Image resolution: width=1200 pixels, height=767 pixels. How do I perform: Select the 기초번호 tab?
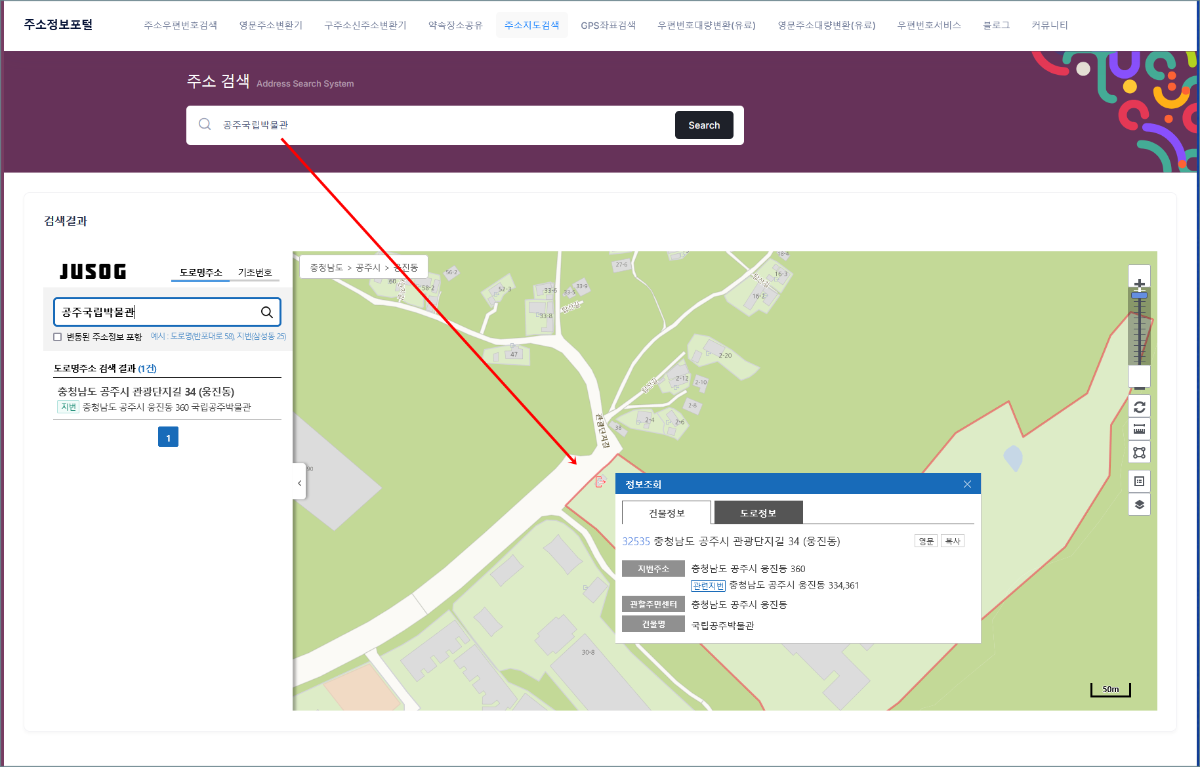[x=254, y=272]
